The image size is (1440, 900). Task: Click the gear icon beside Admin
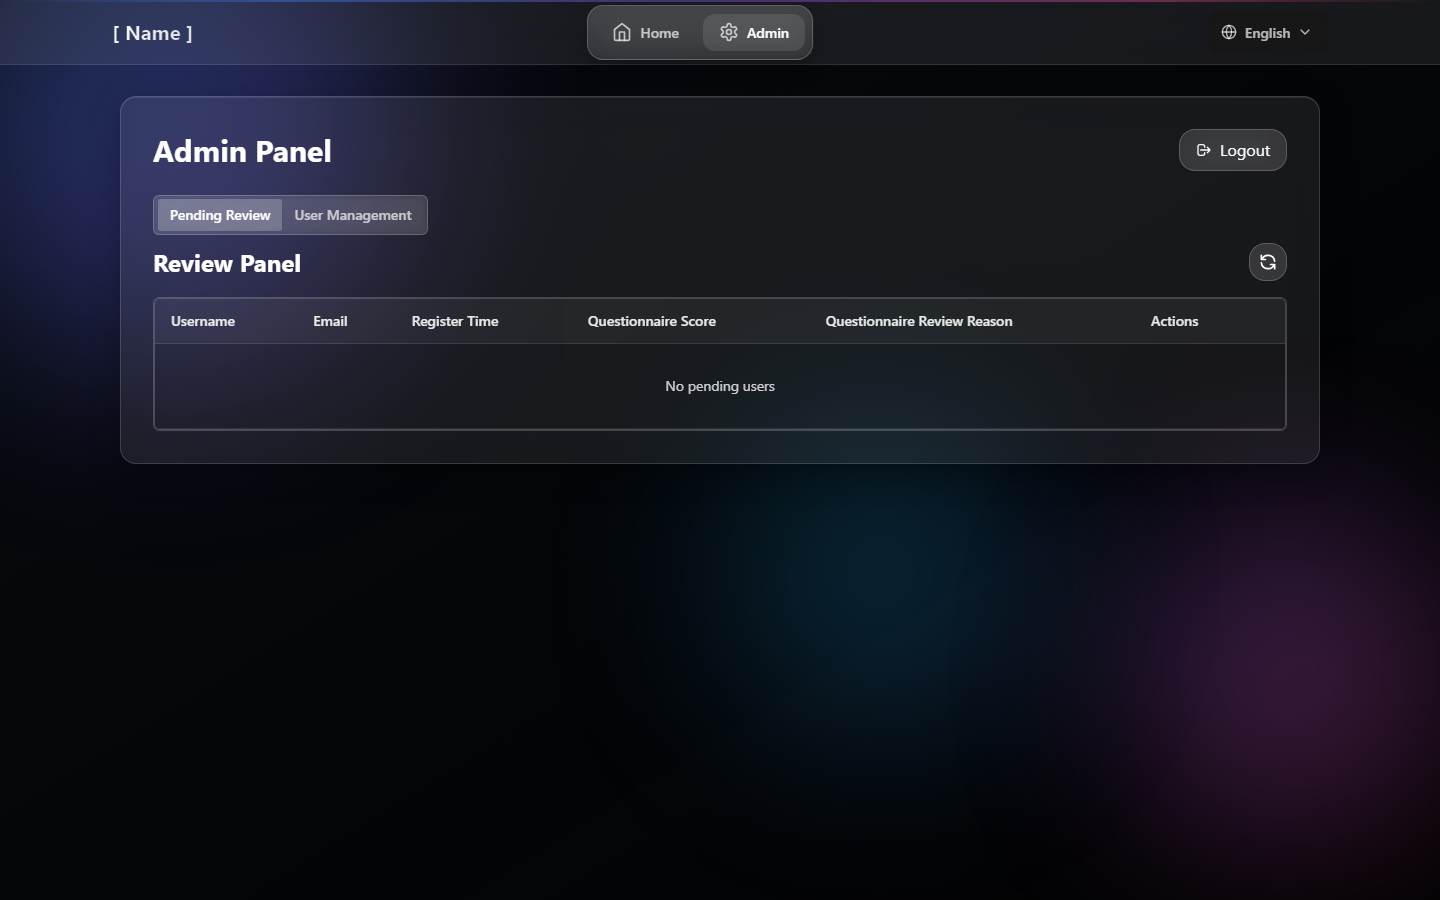point(729,33)
